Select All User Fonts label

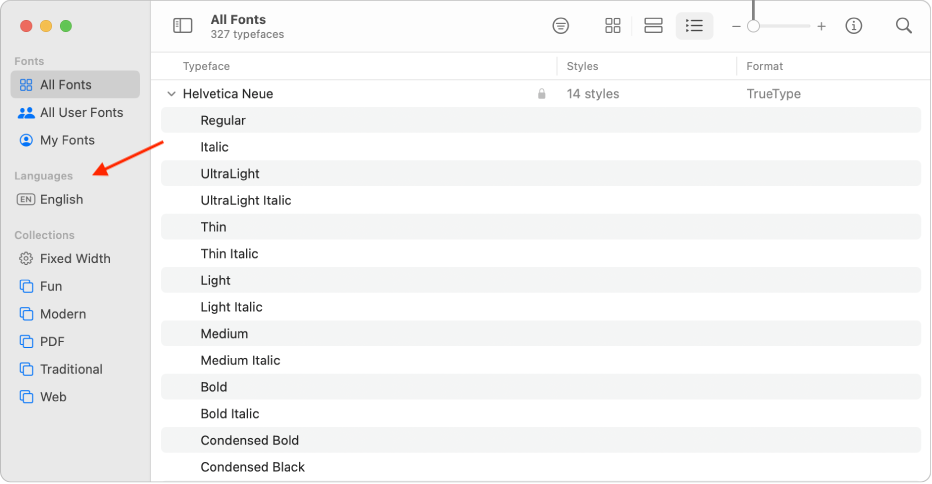pos(81,112)
